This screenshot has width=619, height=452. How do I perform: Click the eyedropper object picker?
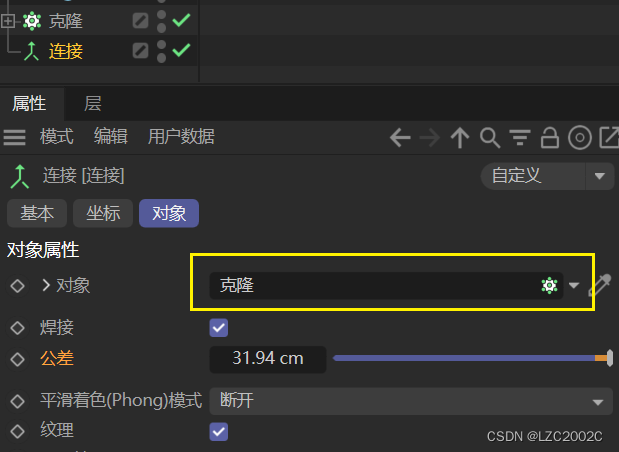(x=600, y=285)
